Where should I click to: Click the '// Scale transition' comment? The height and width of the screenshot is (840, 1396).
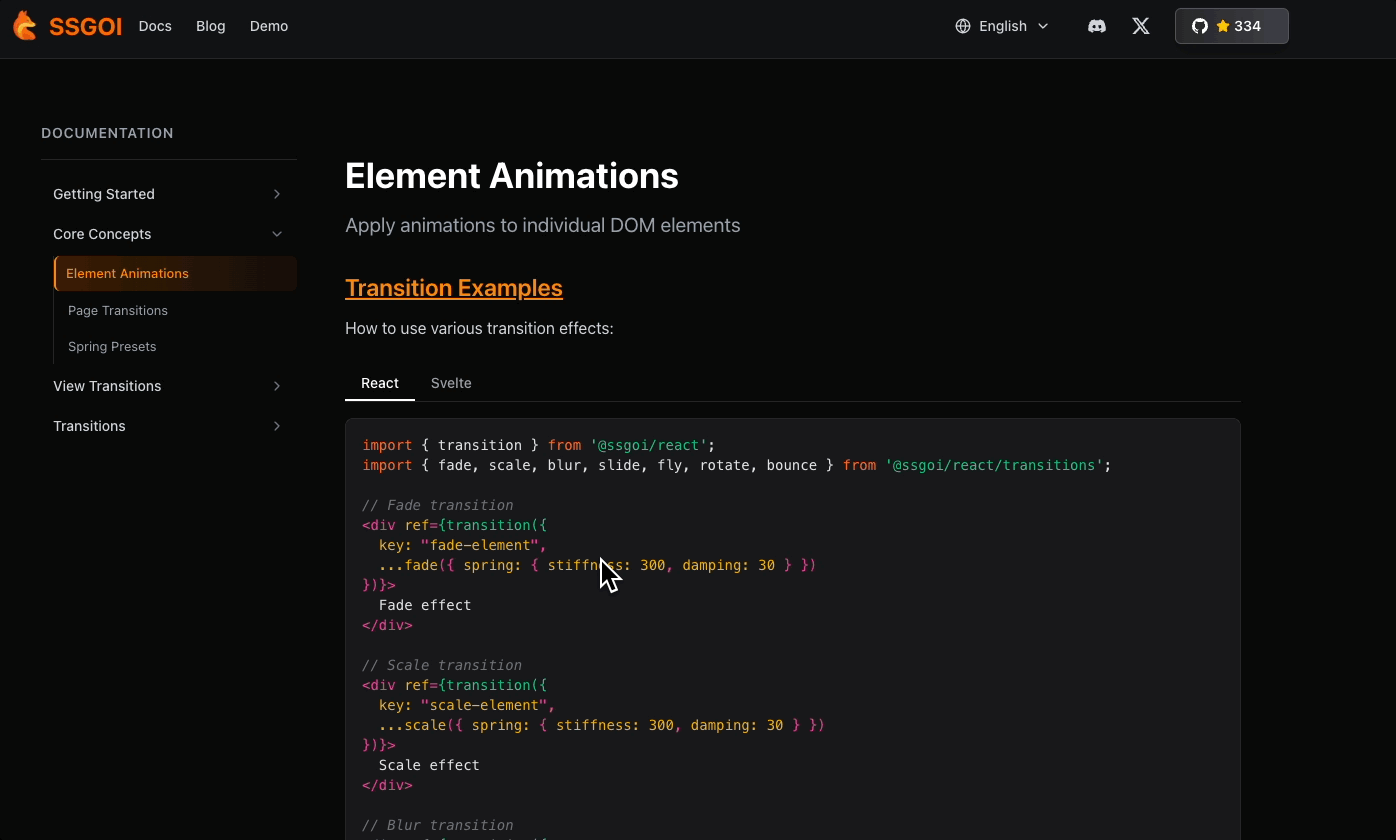point(442,665)
